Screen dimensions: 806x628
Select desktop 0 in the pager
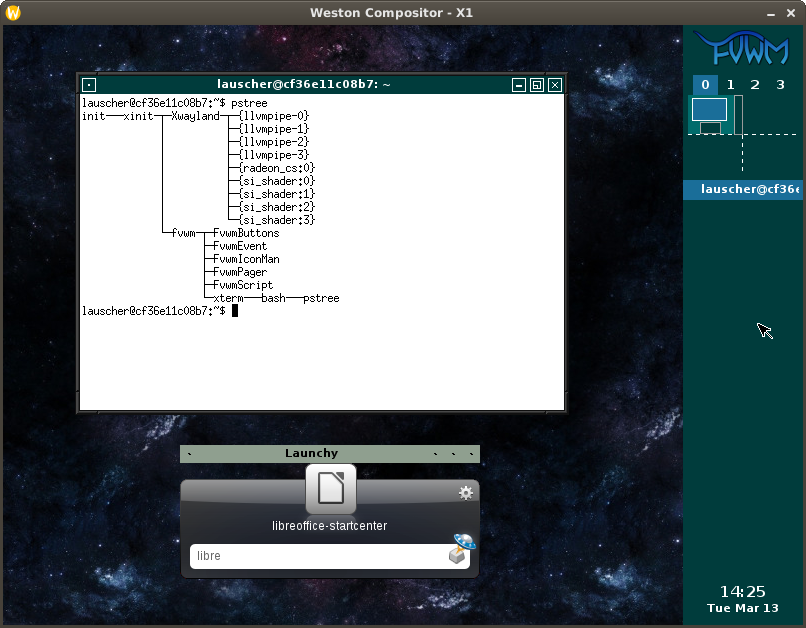click(705, 85)
